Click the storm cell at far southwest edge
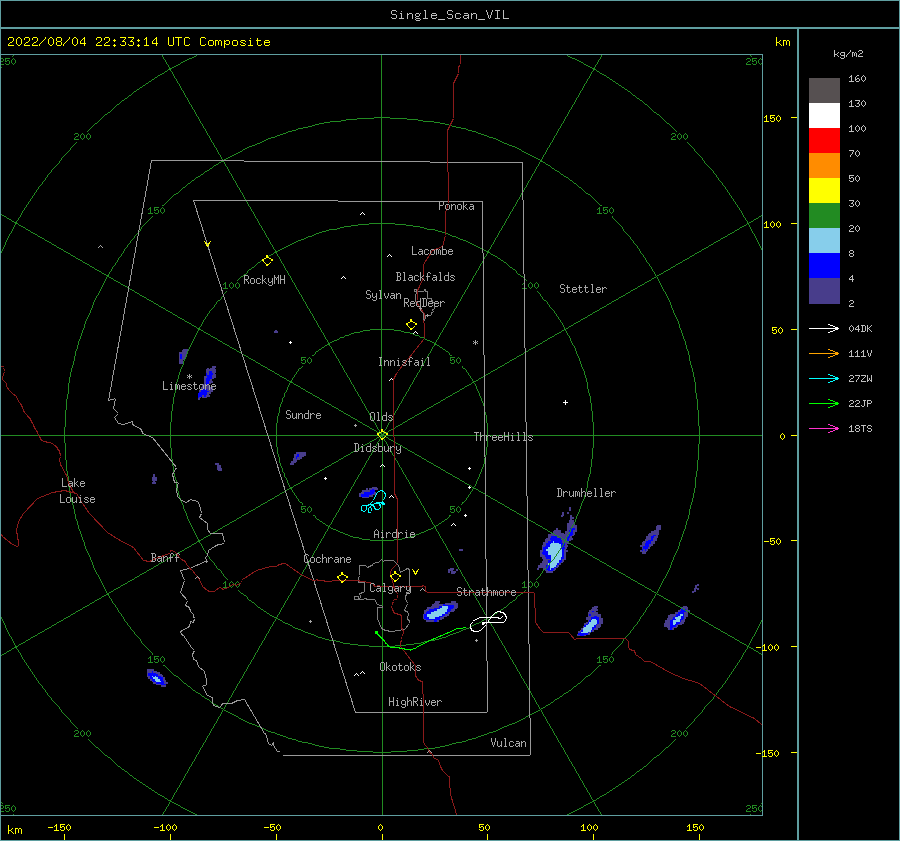The height and width of the screenshot is (841, 900). tap(157, 678)
